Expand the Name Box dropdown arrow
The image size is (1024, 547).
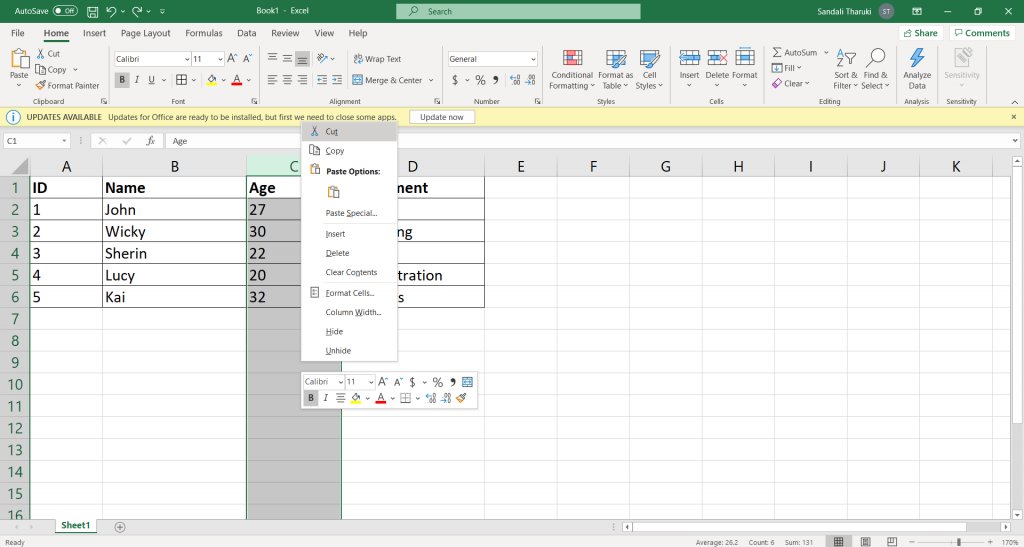click(64, 141)
